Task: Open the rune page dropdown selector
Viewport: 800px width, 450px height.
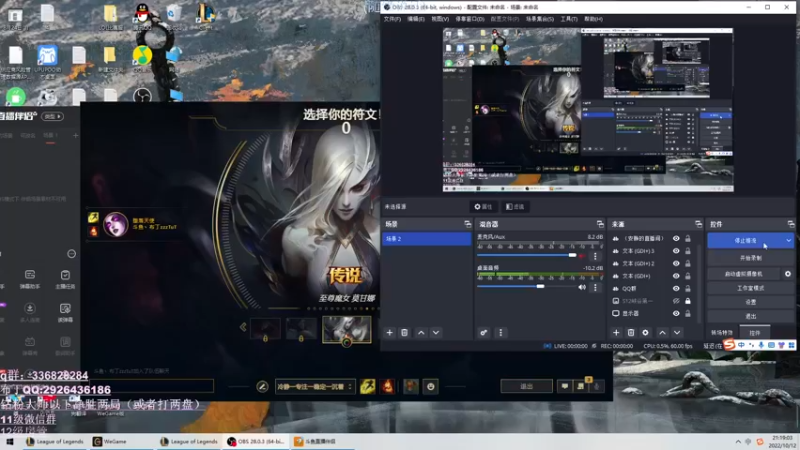Action: pyautogui.click(x=314, y=387)
